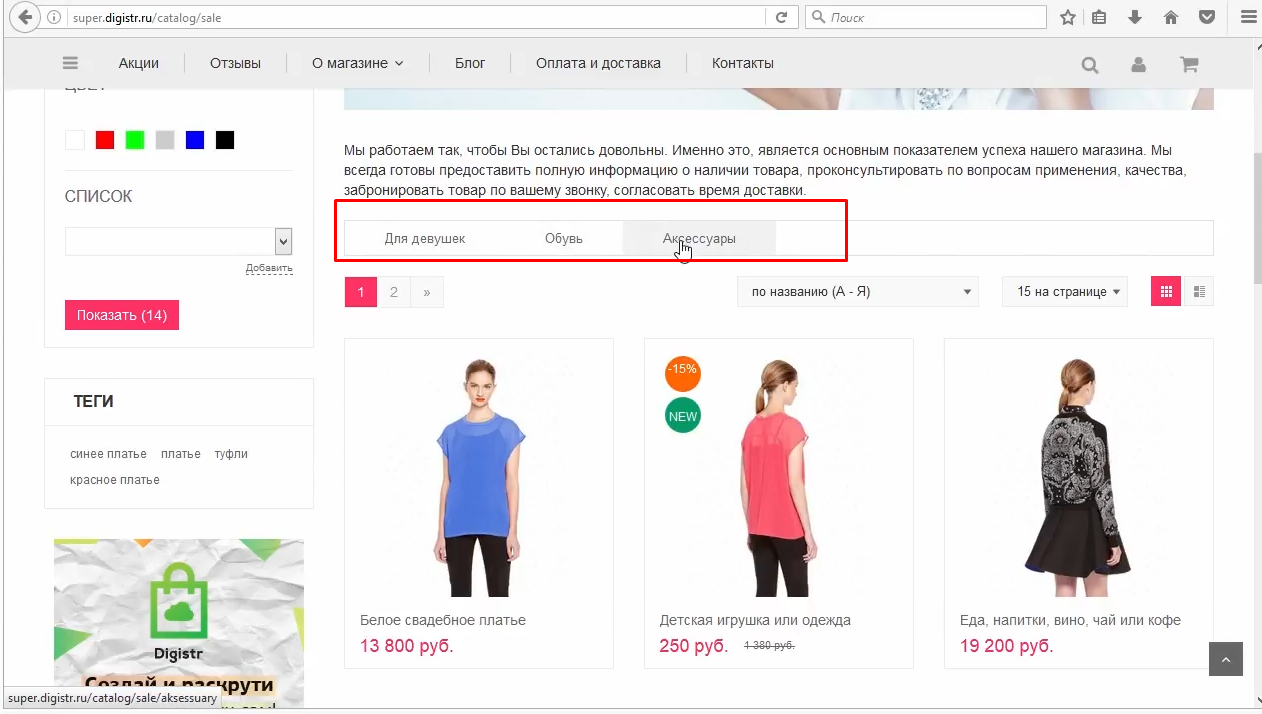Open browser home page icon
This screenshot has width=1262, height=714.
tap(1171, 17)
